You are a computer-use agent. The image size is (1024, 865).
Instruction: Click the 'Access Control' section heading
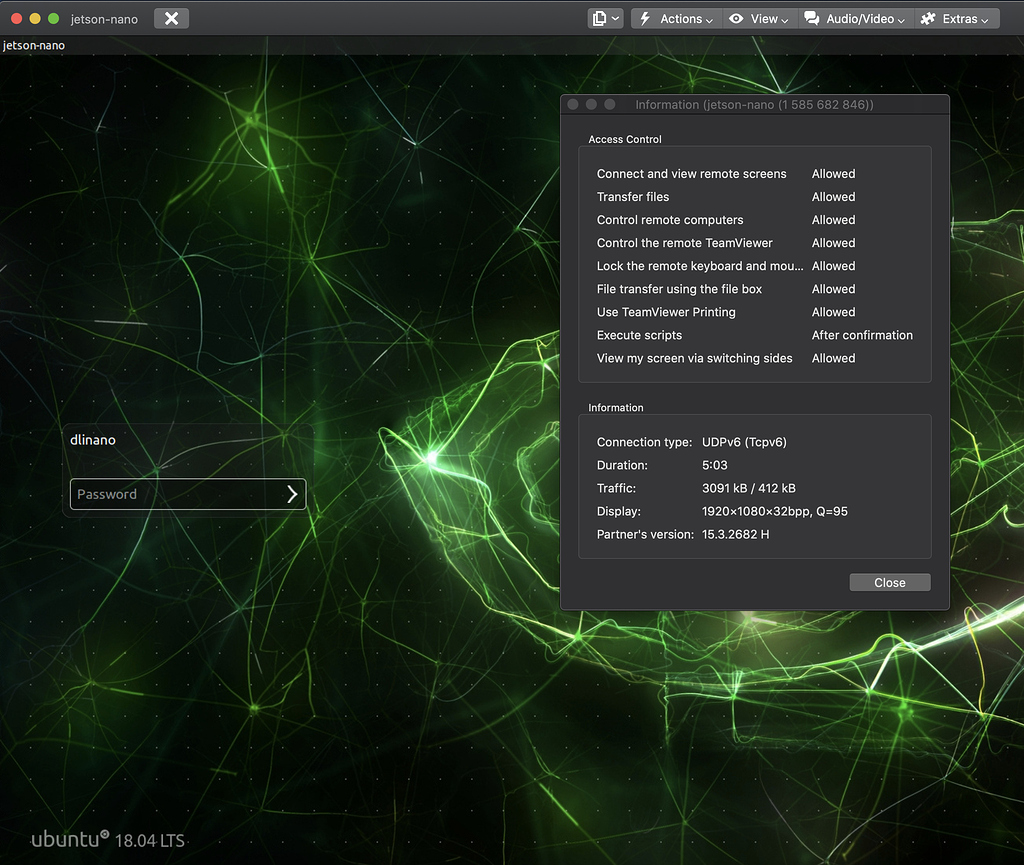625,139
